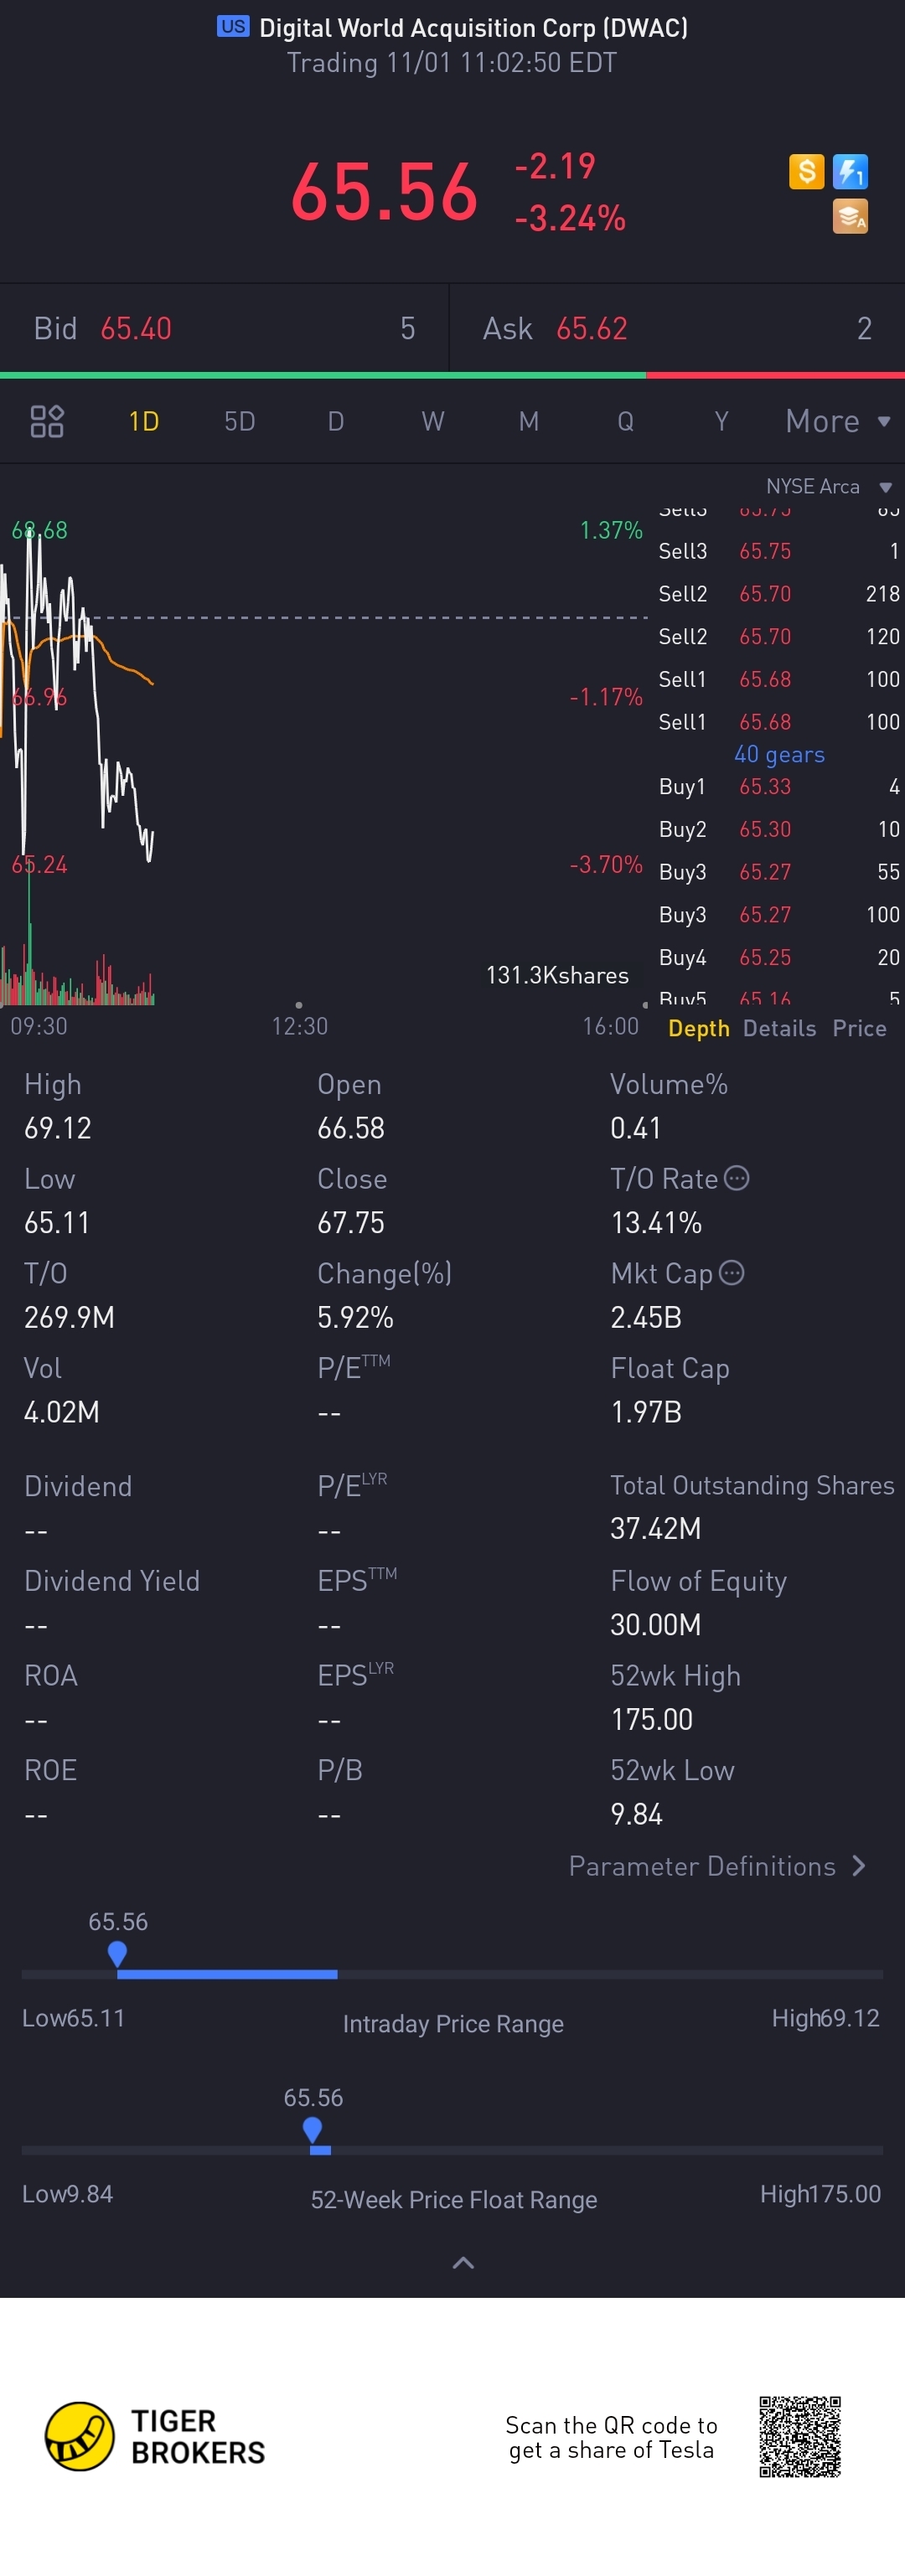Open the More timeframes dropdown
Screen dimensions: 905x2576
click(838, 421)
